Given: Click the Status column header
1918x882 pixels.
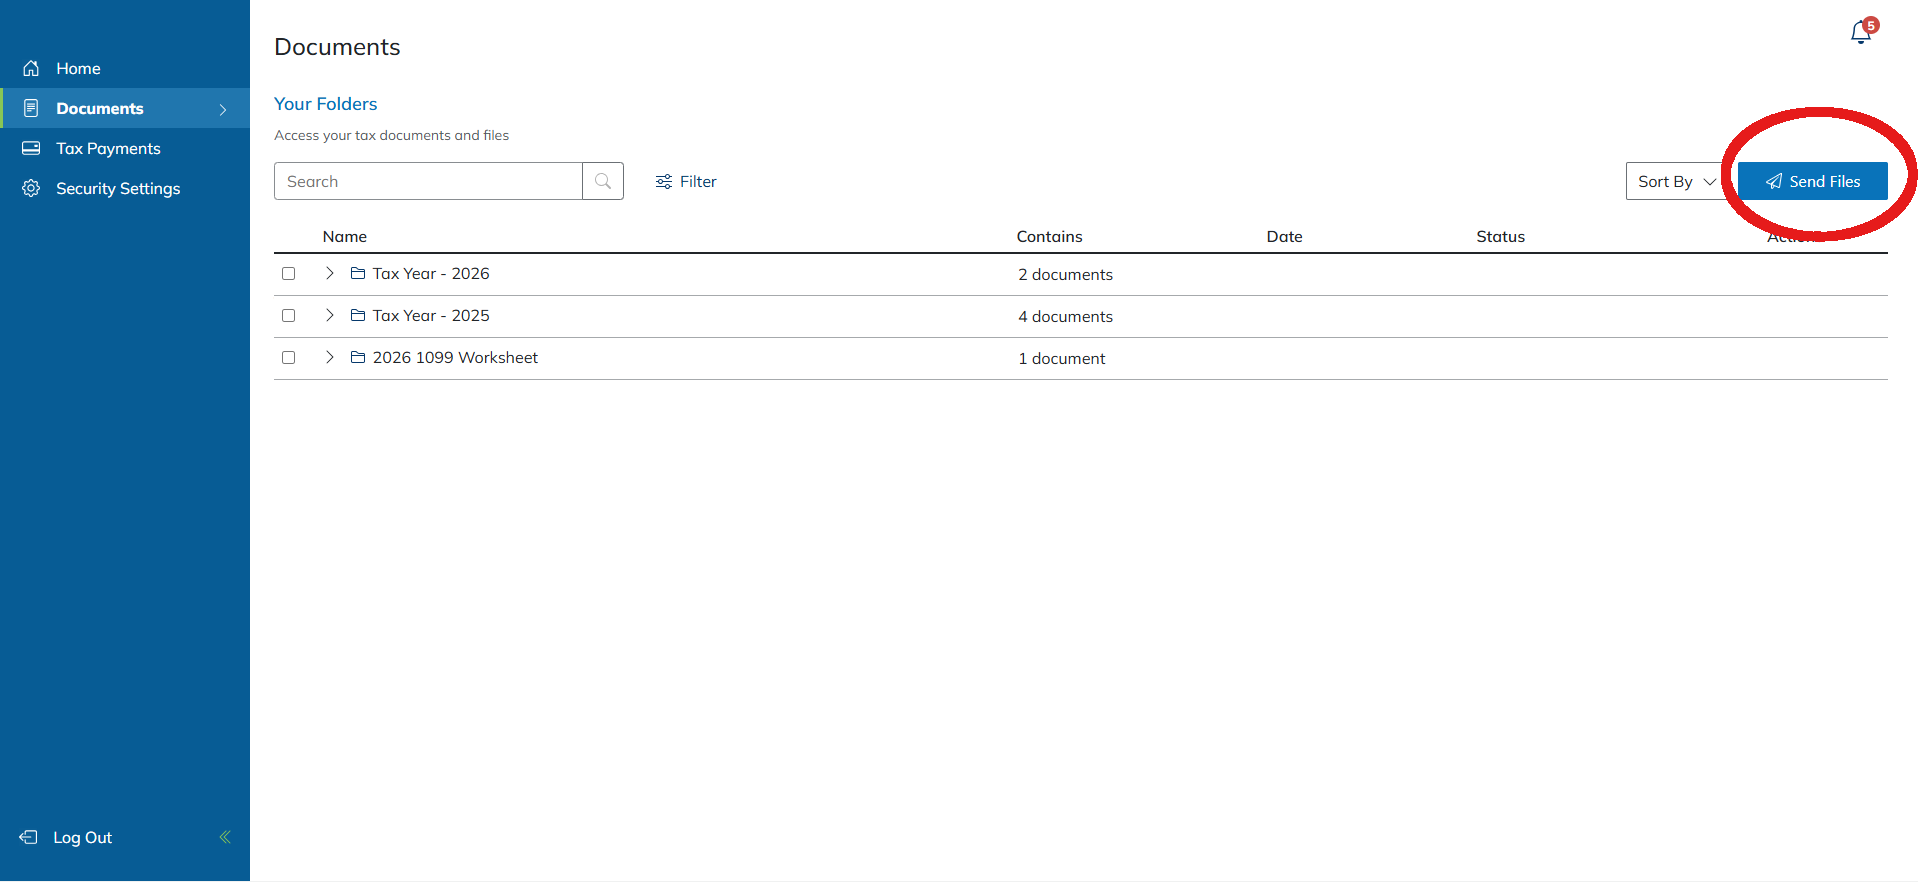Looking at the screenshot, I should click(x=1500, y=236).
